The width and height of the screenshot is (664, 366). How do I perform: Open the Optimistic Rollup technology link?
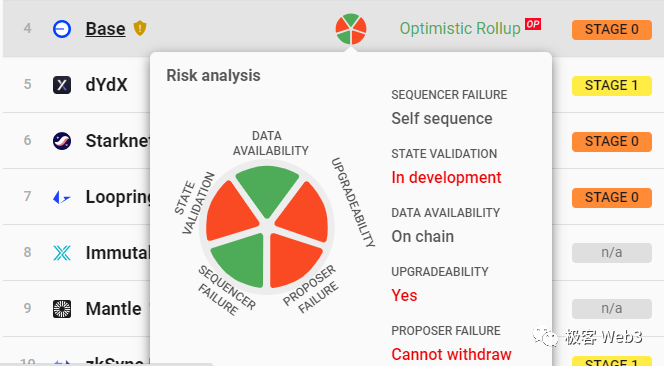460,28
